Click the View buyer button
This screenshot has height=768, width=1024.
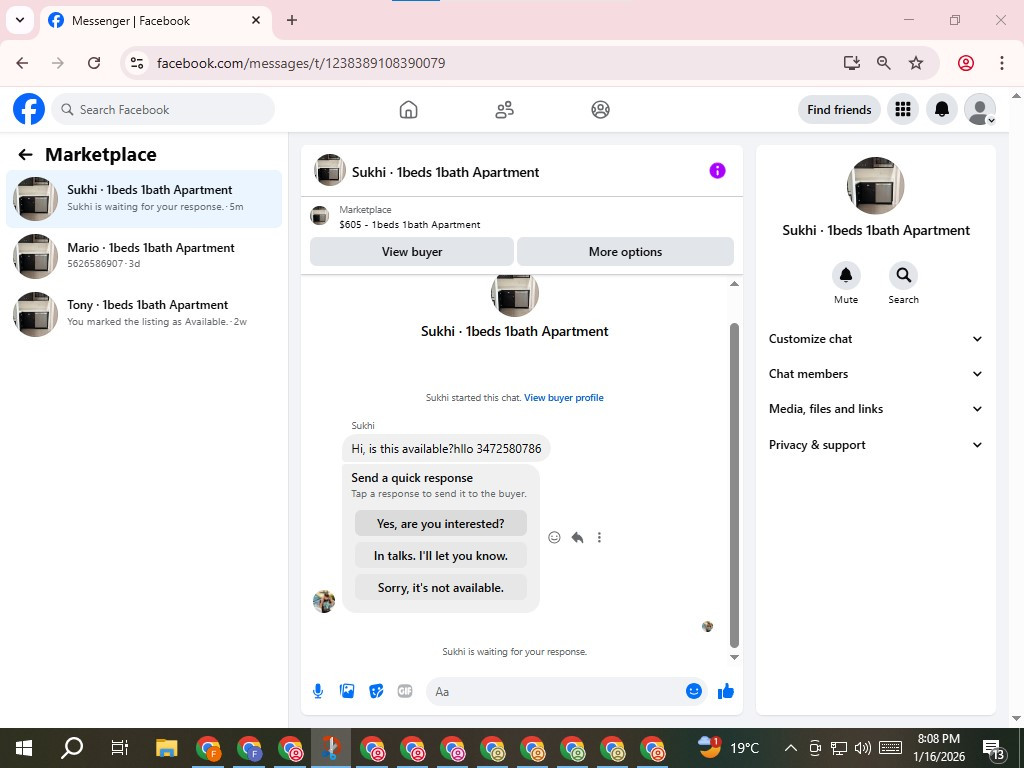pos(412,251)
